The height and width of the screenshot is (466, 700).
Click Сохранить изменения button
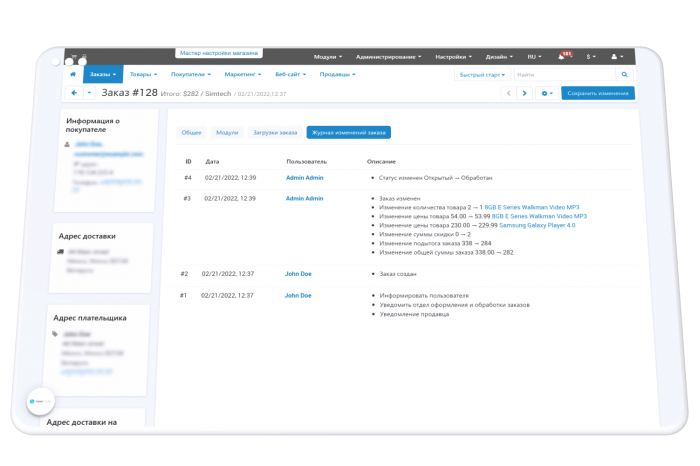coord(598,93)
